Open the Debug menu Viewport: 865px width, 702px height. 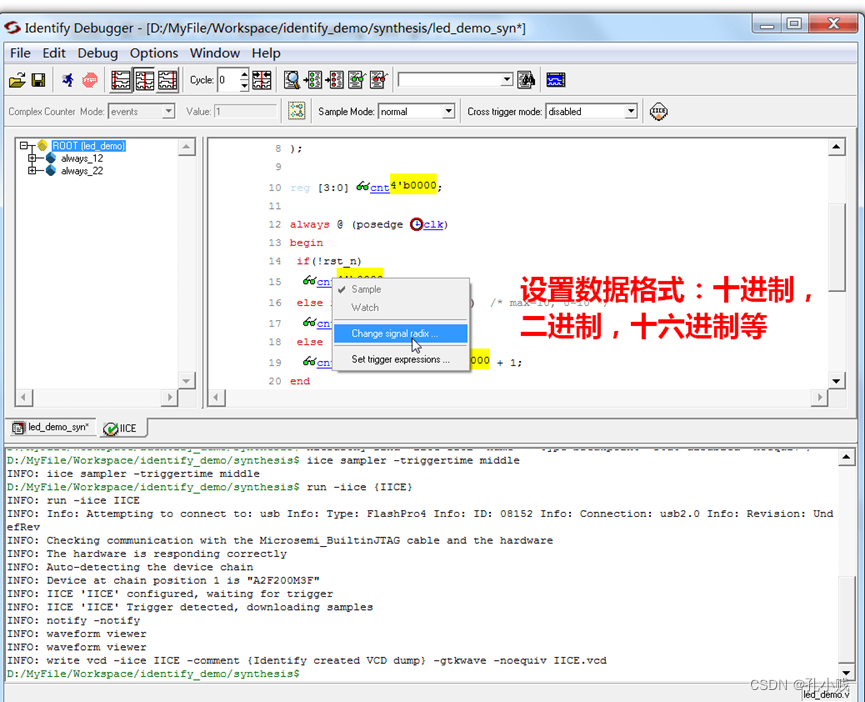tap(97, 53)
